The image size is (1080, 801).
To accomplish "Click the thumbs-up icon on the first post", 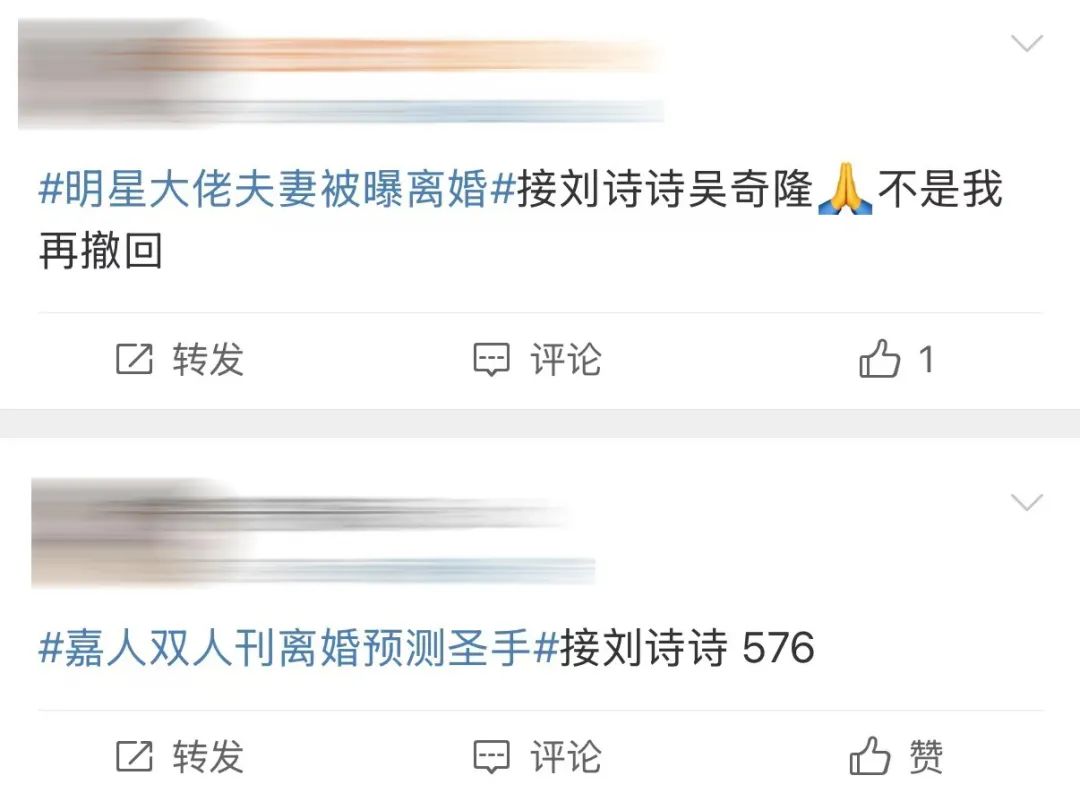I will tap(880, 358).
